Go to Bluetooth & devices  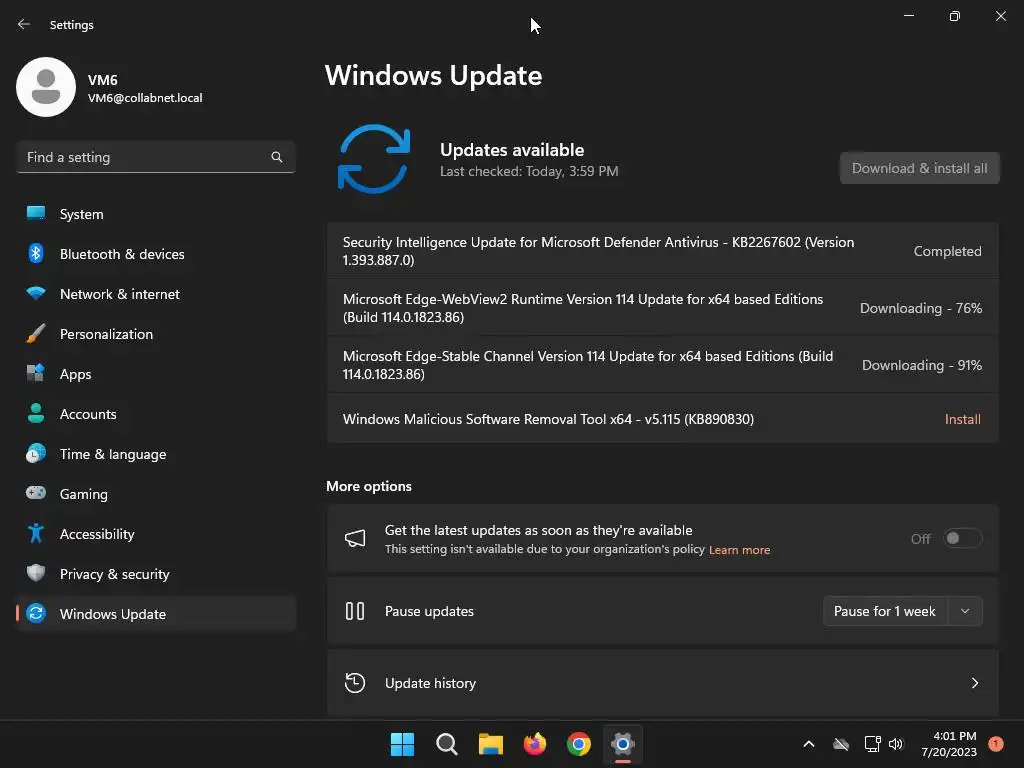coord(155,253)
